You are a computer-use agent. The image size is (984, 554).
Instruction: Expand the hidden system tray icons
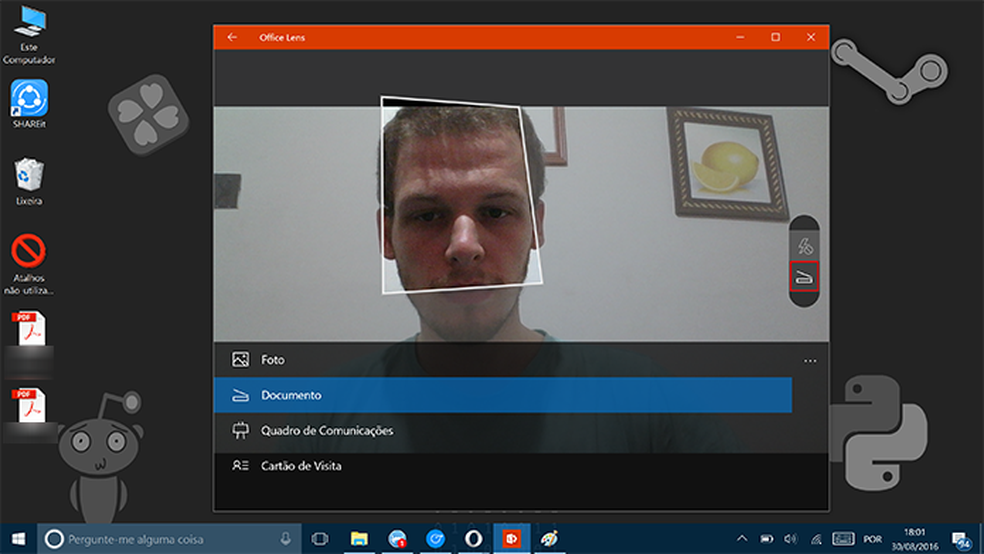(x=742, y=539)
